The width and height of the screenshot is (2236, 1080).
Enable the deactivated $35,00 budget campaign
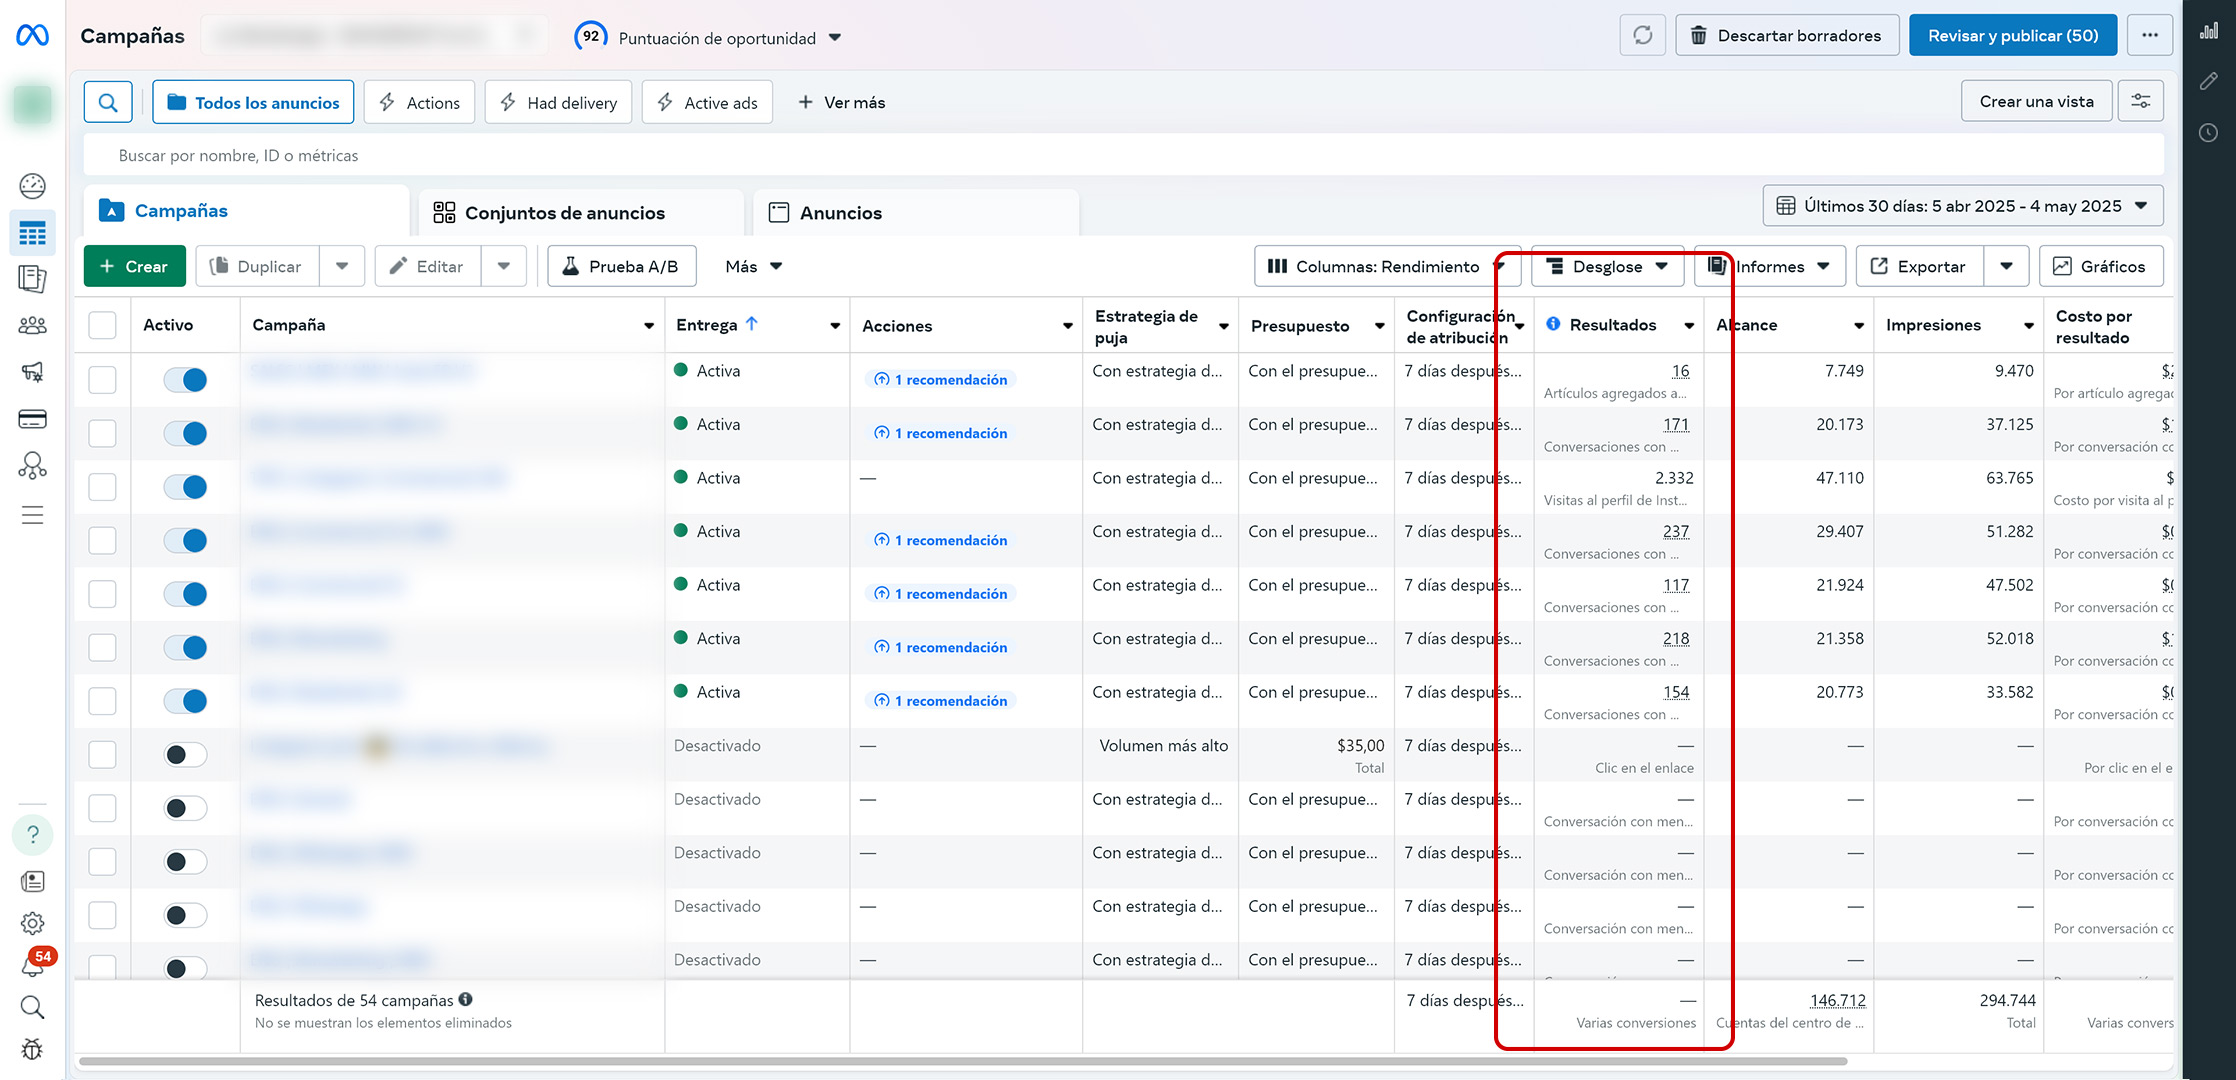[185, 754]
